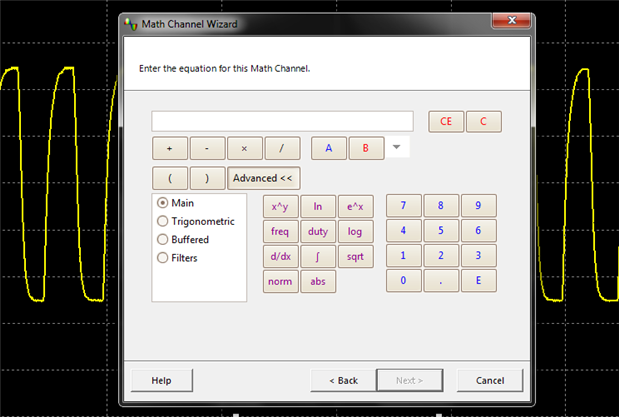Insert the norm function
Screen dimensions: 619x417
tap(280, 281)
